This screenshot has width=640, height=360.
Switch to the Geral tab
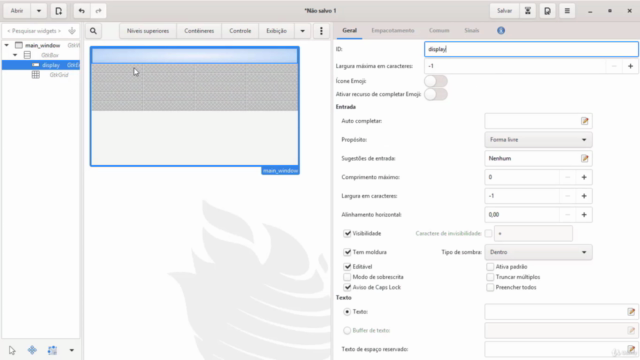(349, 31)
